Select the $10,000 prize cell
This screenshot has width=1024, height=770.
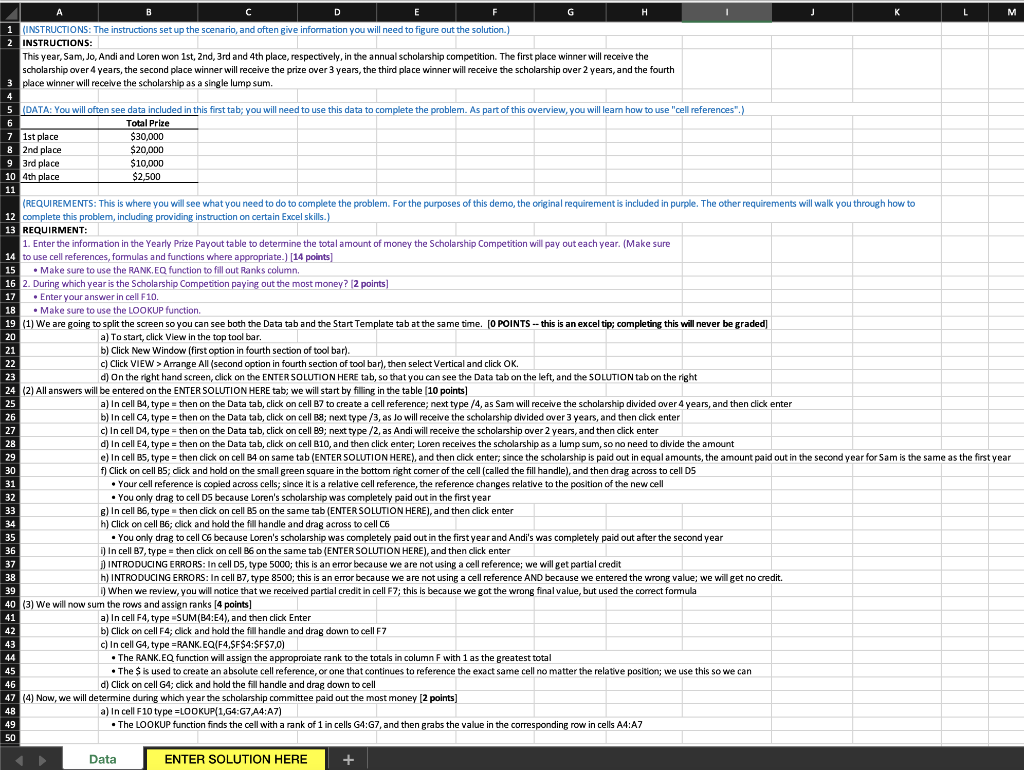(148, 163)
